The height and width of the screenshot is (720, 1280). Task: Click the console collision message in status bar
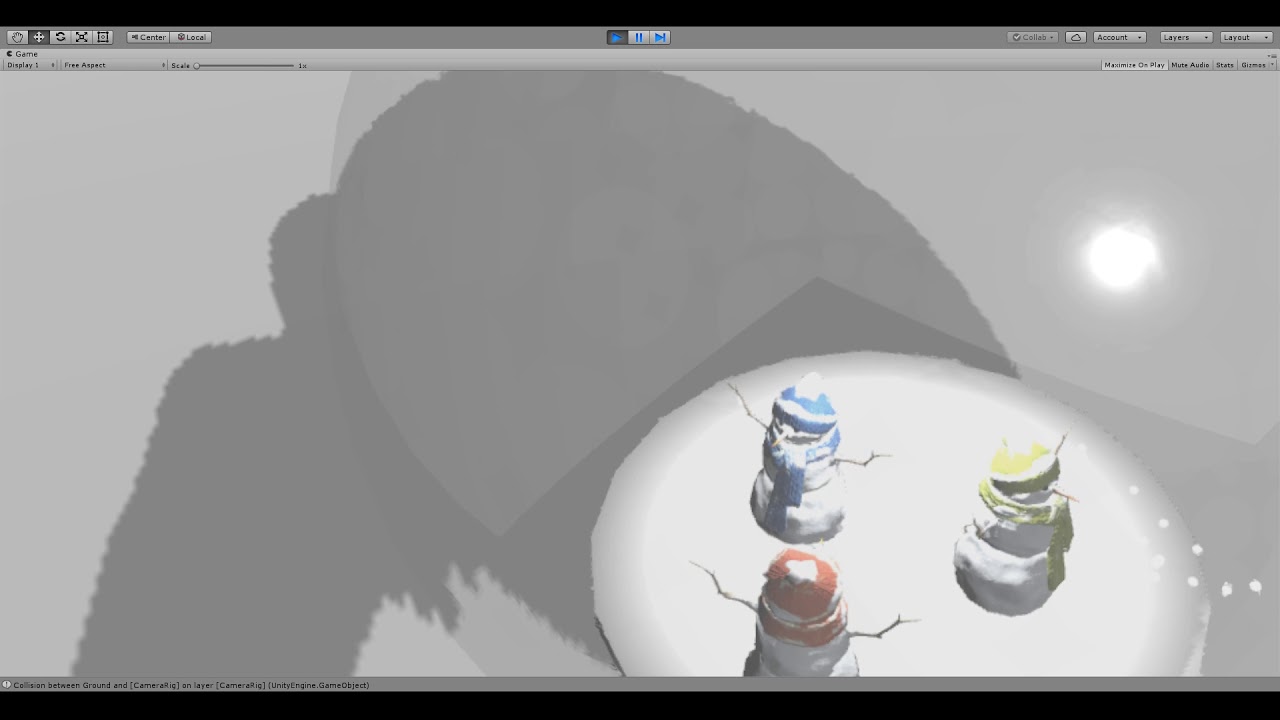tap(191, 685)
